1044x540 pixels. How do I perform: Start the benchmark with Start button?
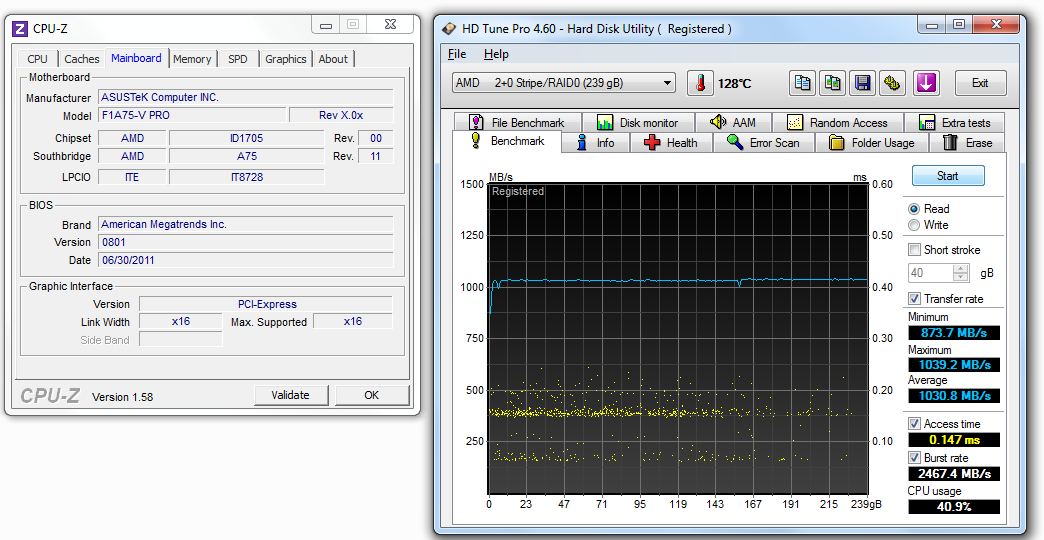(947, 176)
